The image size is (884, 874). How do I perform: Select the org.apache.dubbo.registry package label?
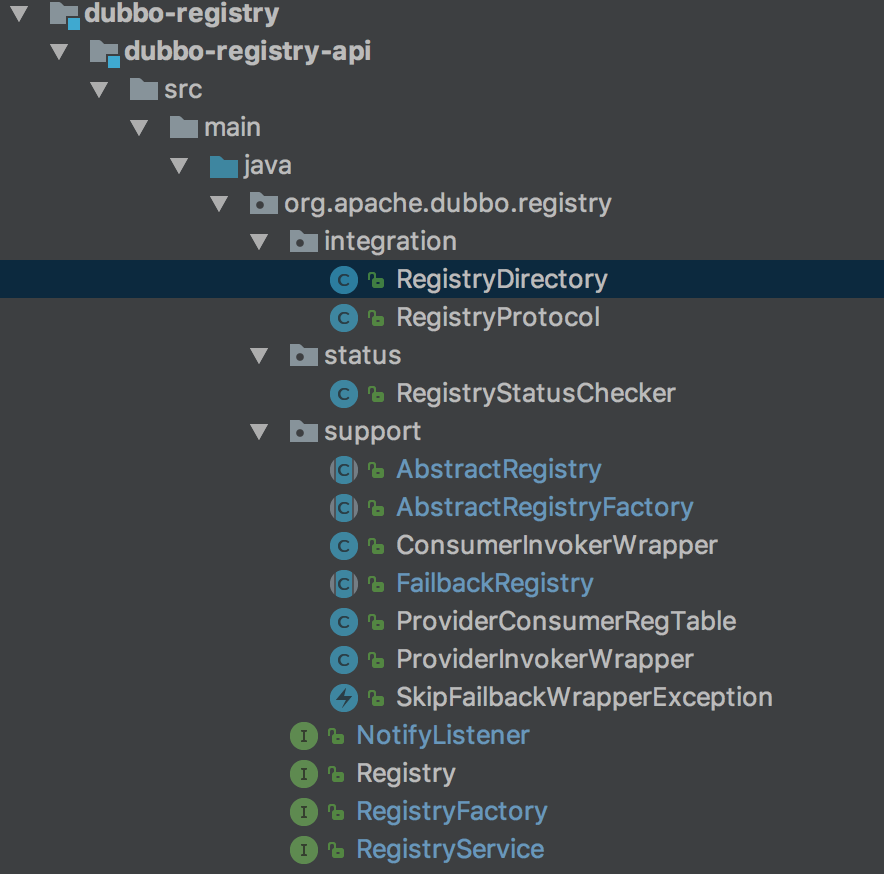click(448, 204)
